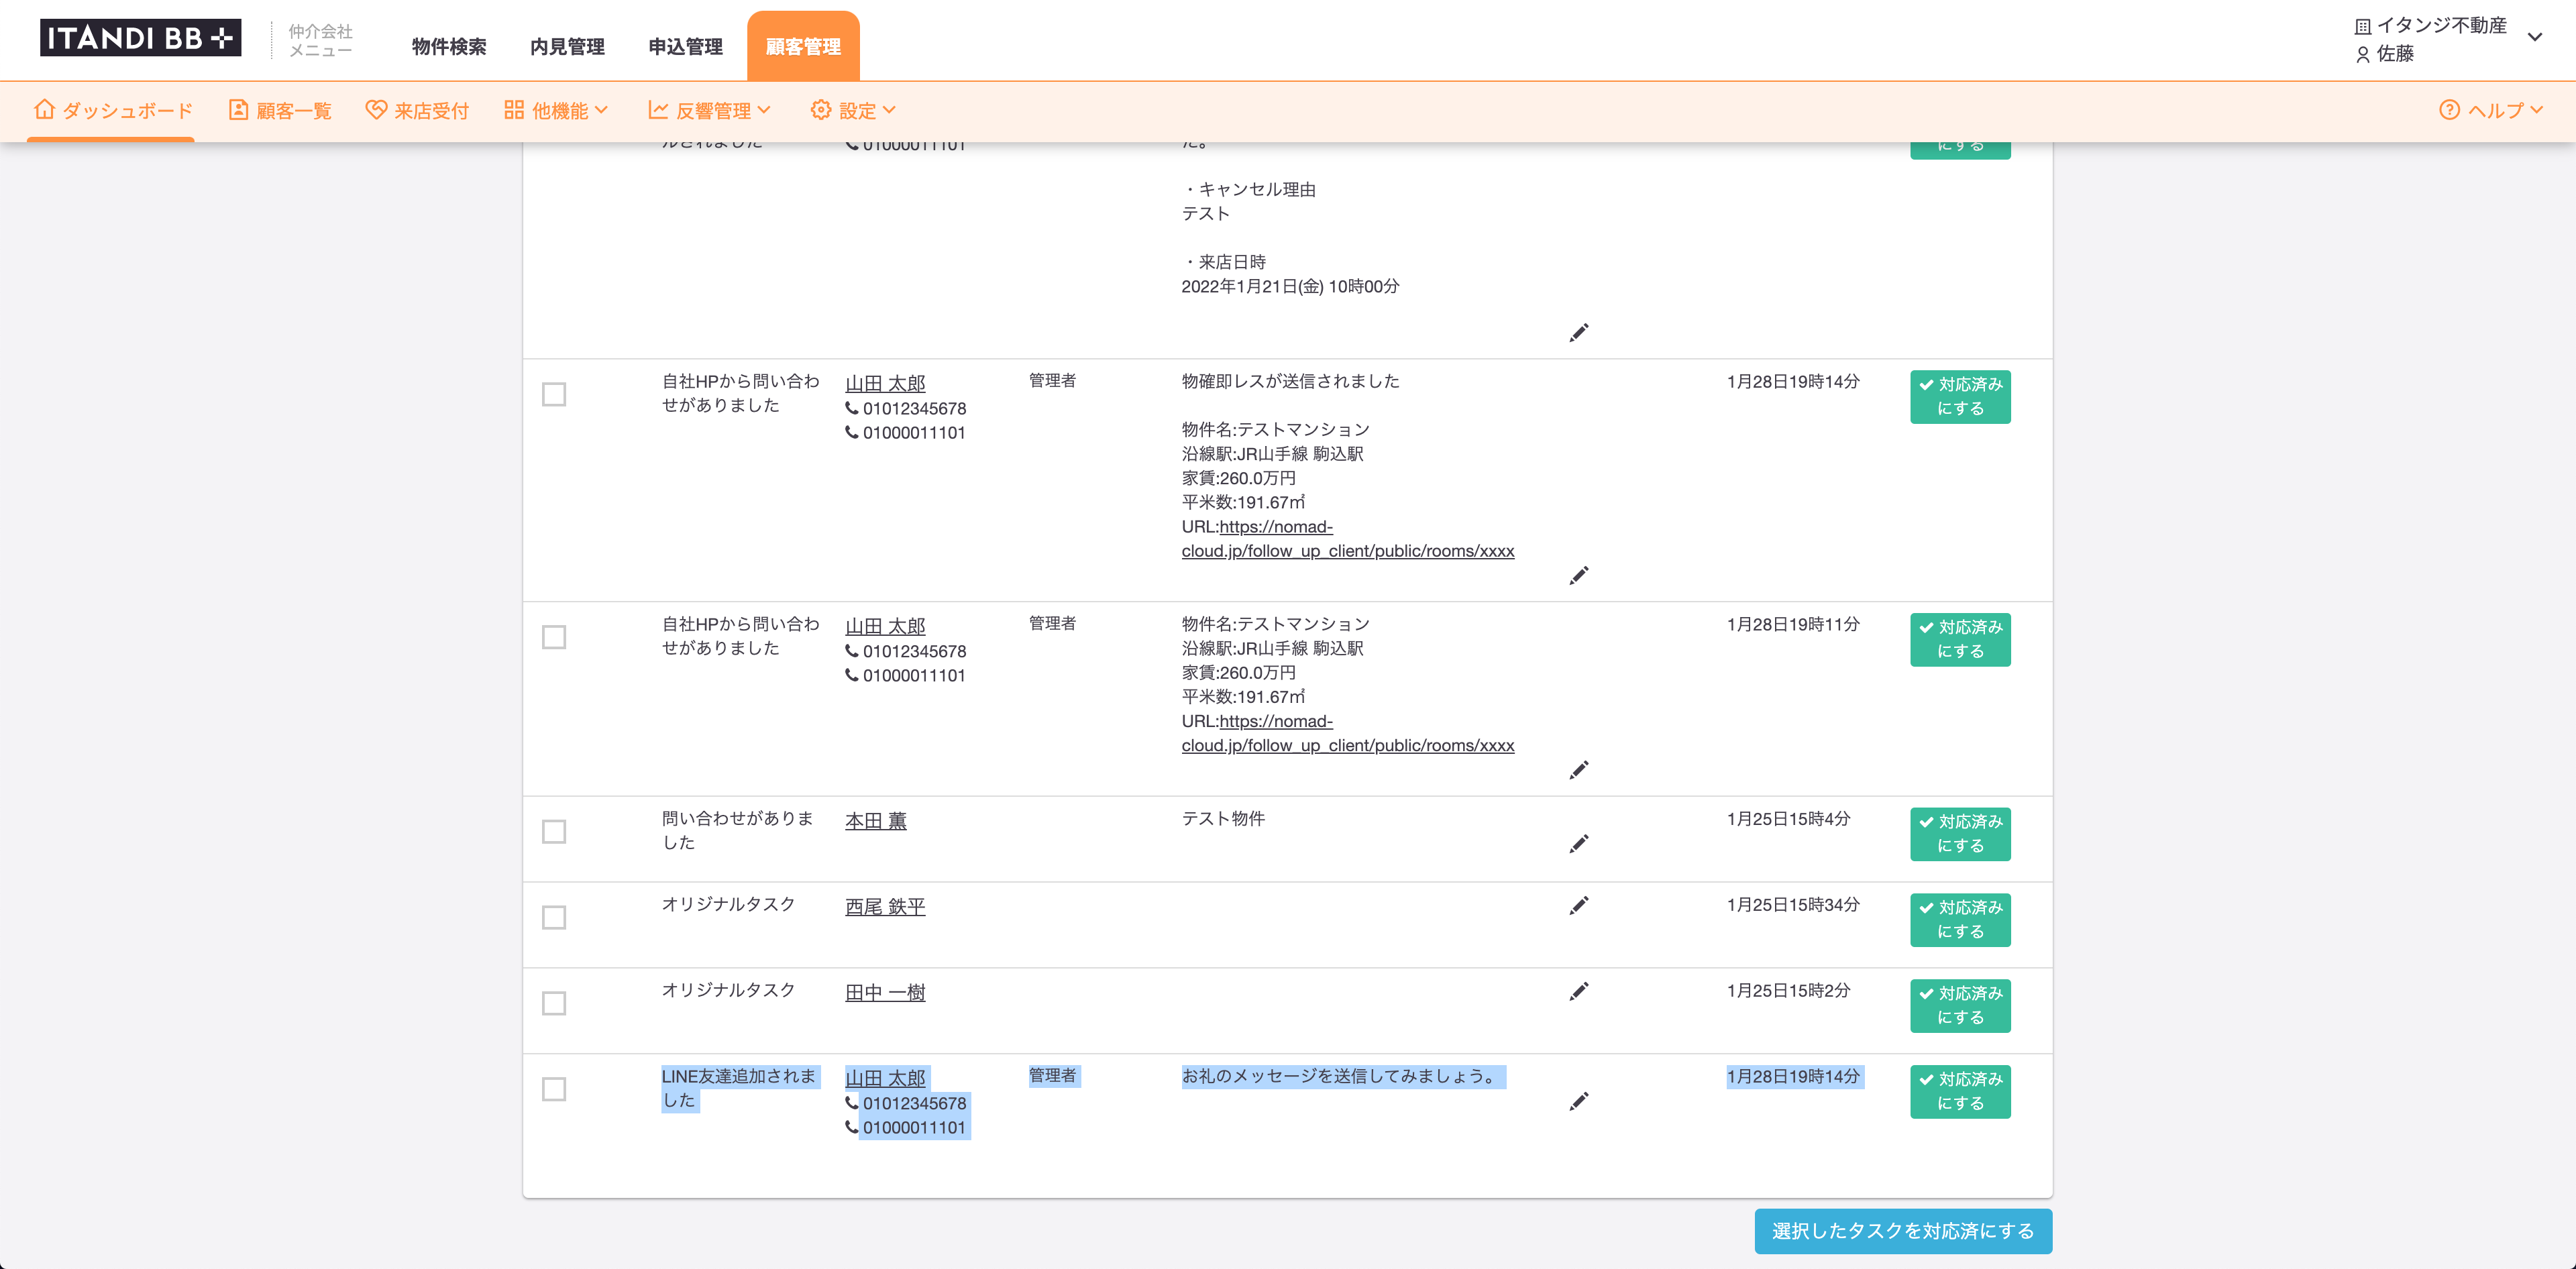Open 西尾 鉄平 customer link
The image size is (2576, 1269).
tap(885, 907)
